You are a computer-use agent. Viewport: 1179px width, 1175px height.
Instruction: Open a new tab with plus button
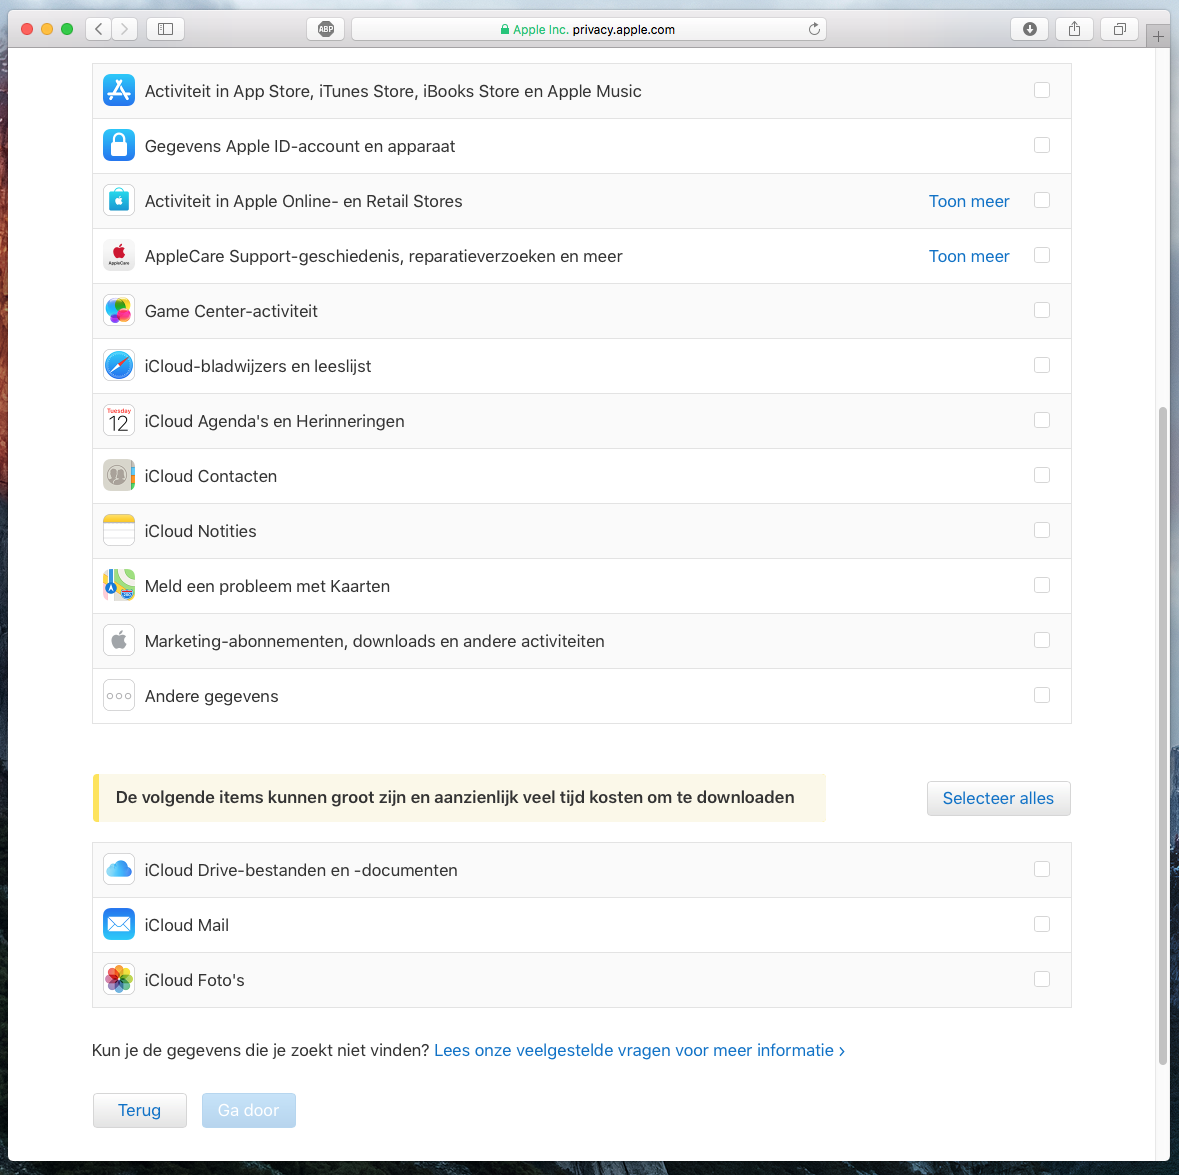1158,36
